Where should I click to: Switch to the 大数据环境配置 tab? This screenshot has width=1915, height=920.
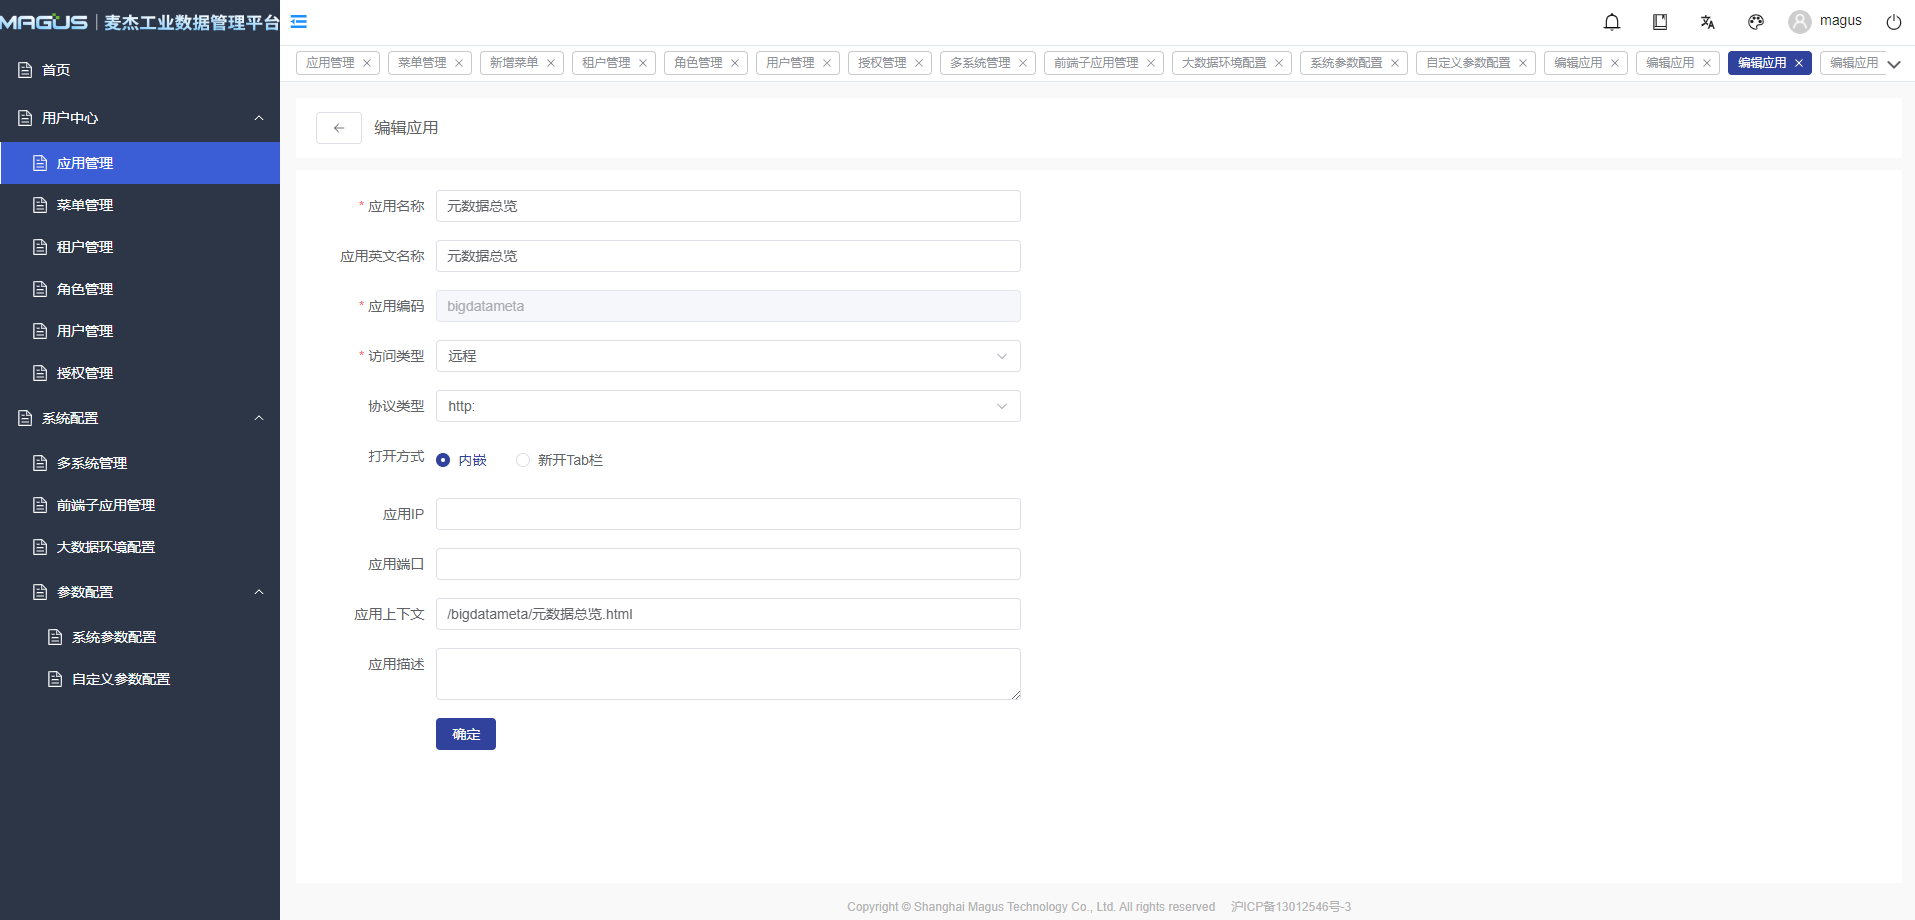coord(1223,63)
